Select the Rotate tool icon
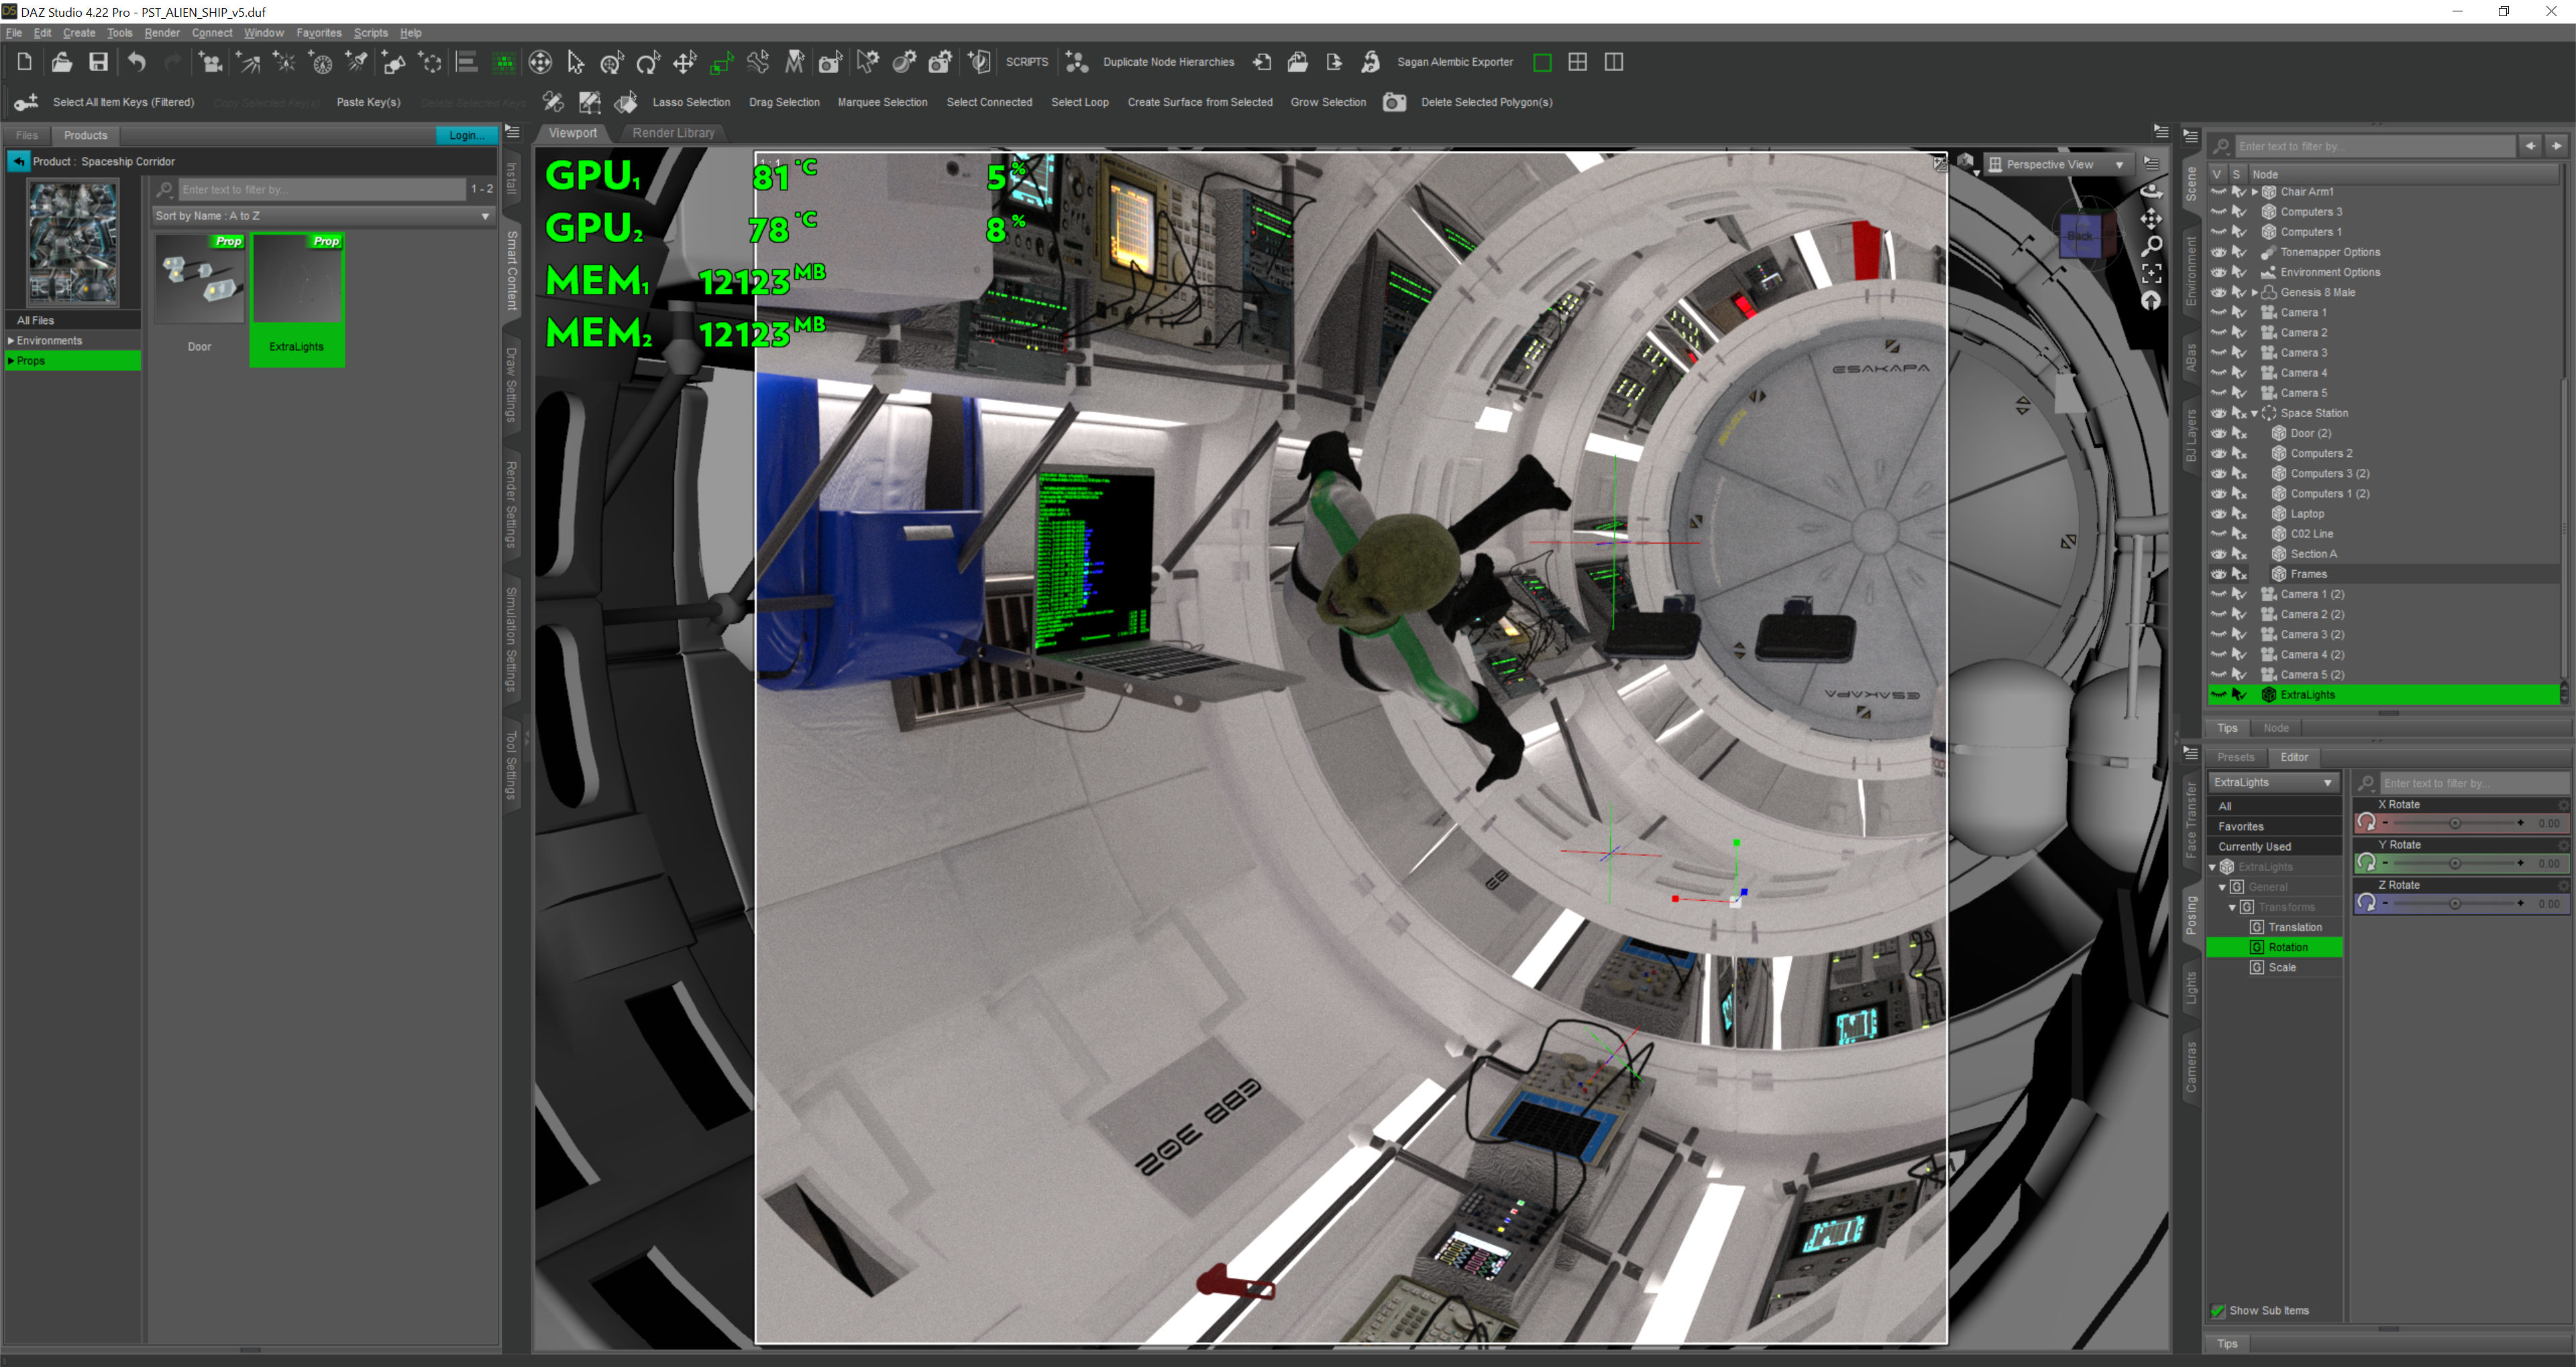 pyautogui.click(x=648, y=63)
